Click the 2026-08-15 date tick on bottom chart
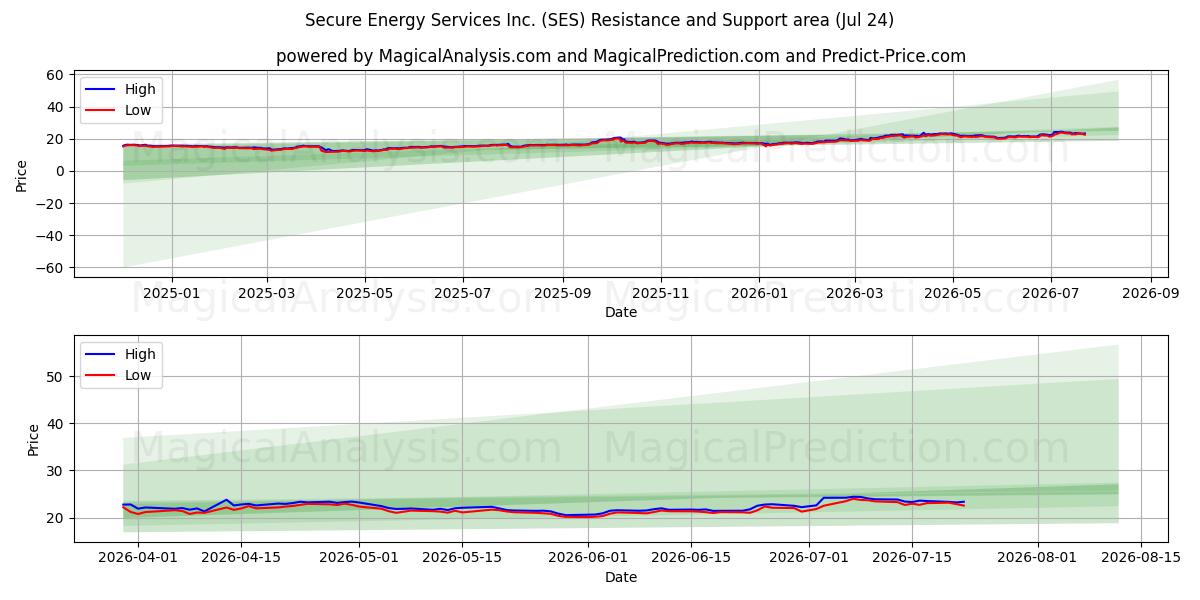This screenshot has width=1200, height=600. [1139, 559]
